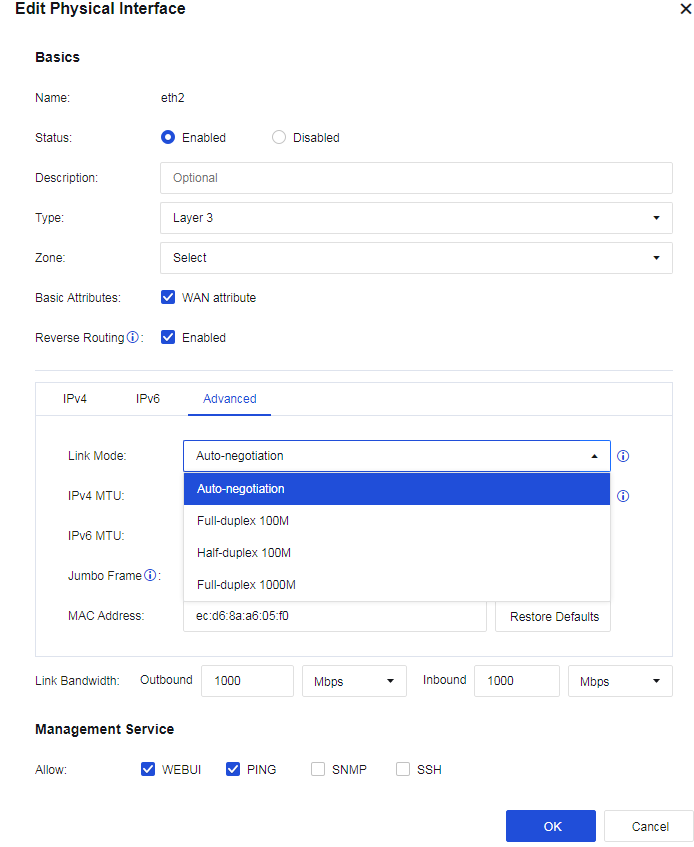Enable SSH management access

tap(403, 770)
